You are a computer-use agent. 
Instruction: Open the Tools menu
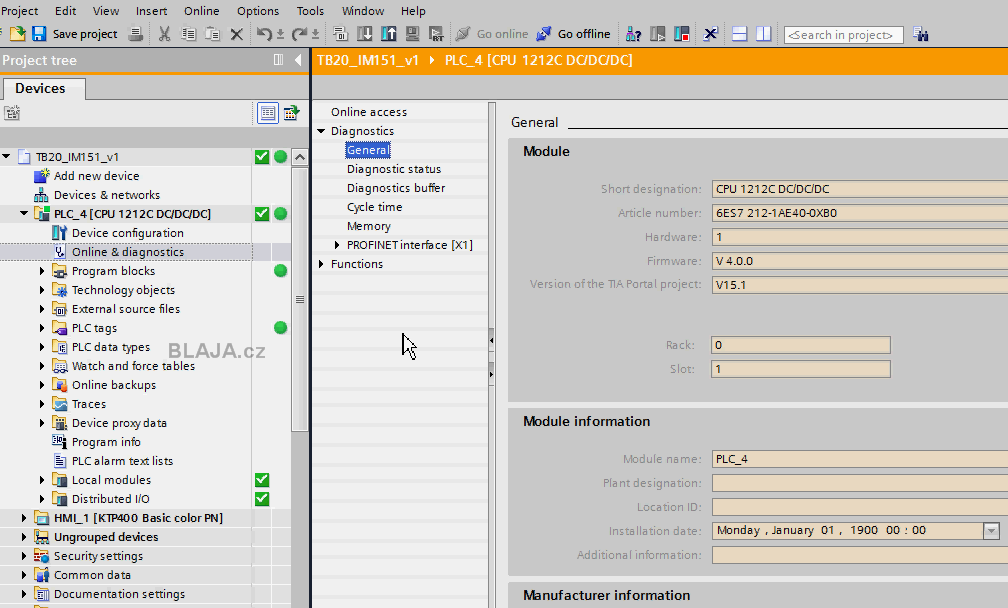pos(310,11)
